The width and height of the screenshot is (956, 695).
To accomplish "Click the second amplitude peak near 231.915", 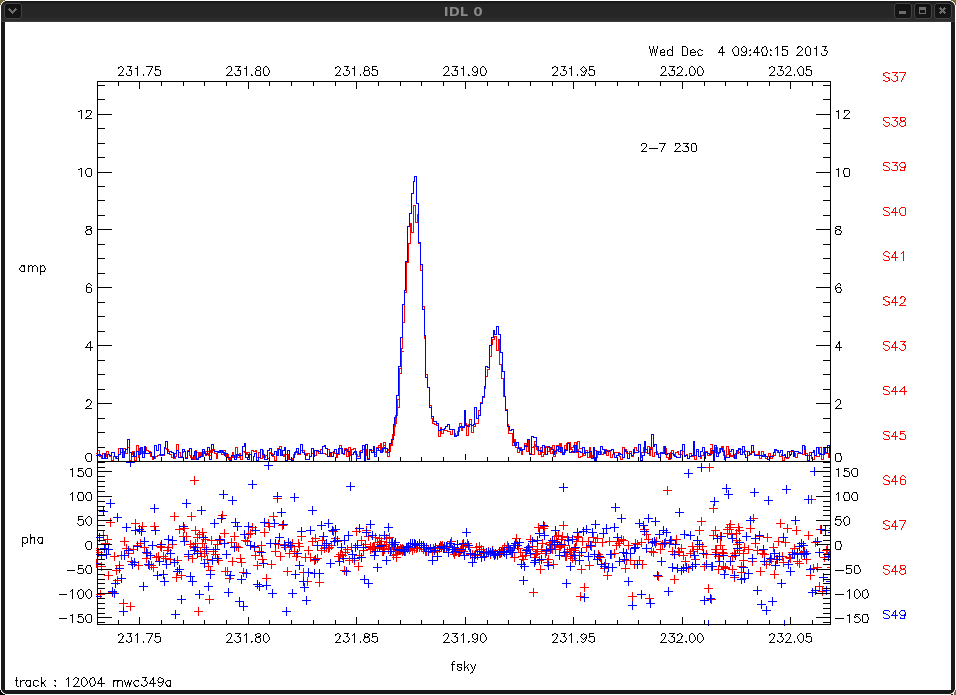I will (x=496, y=330).
